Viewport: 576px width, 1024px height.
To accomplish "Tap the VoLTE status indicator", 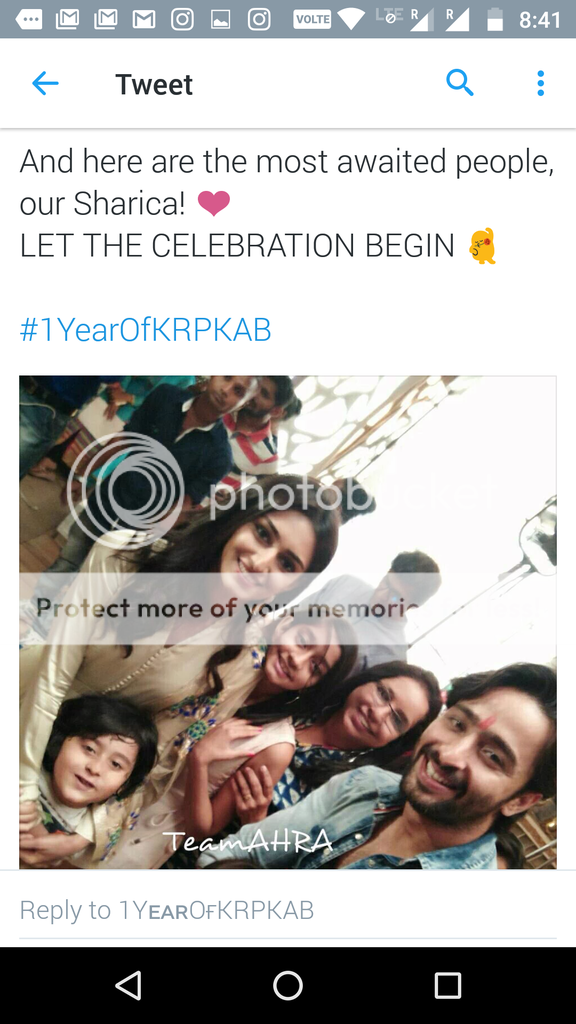I will (312, 20).
